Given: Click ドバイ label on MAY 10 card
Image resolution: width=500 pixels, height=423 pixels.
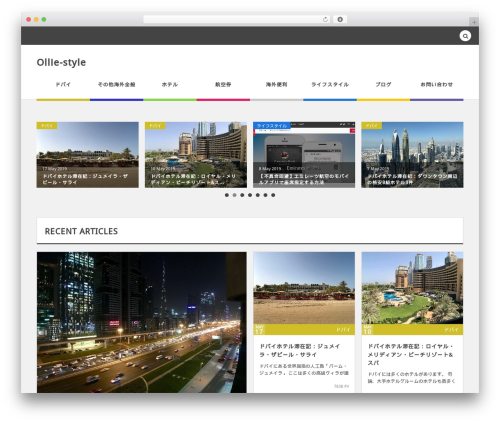Looking at the screenshot, I should 451,330.
